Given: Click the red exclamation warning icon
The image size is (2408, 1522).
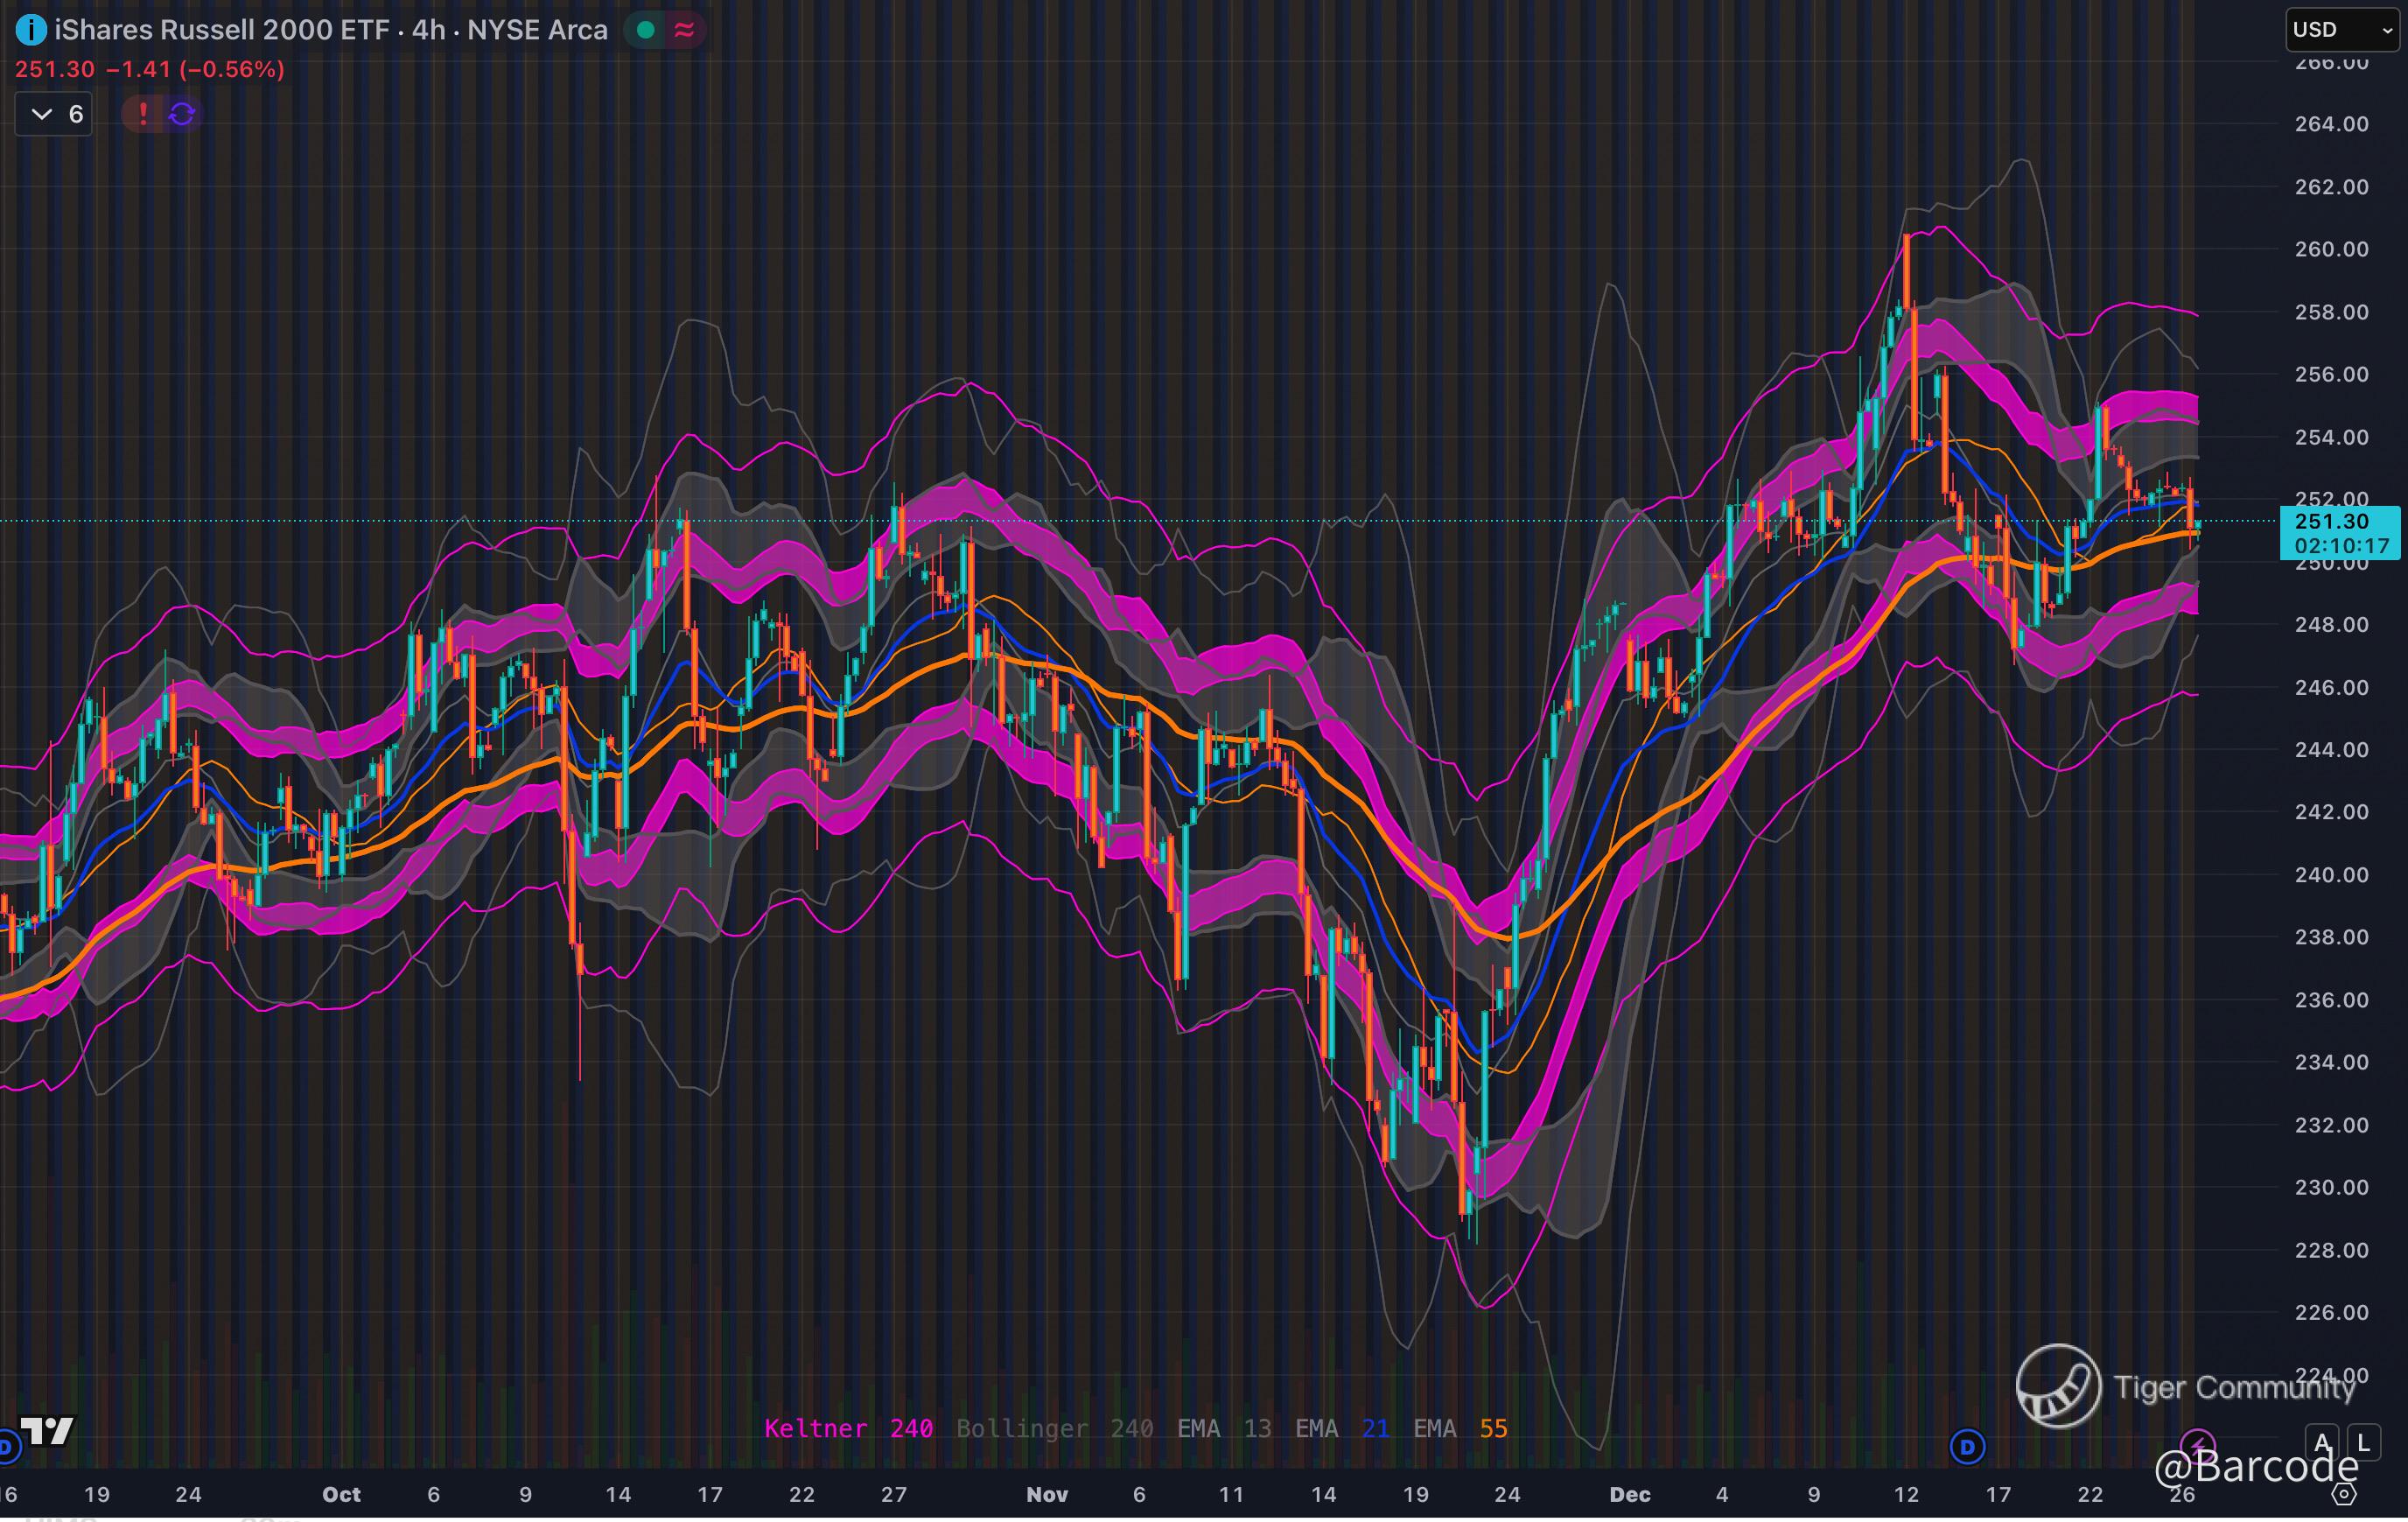Looking at the screenshot, I should 143,114.
